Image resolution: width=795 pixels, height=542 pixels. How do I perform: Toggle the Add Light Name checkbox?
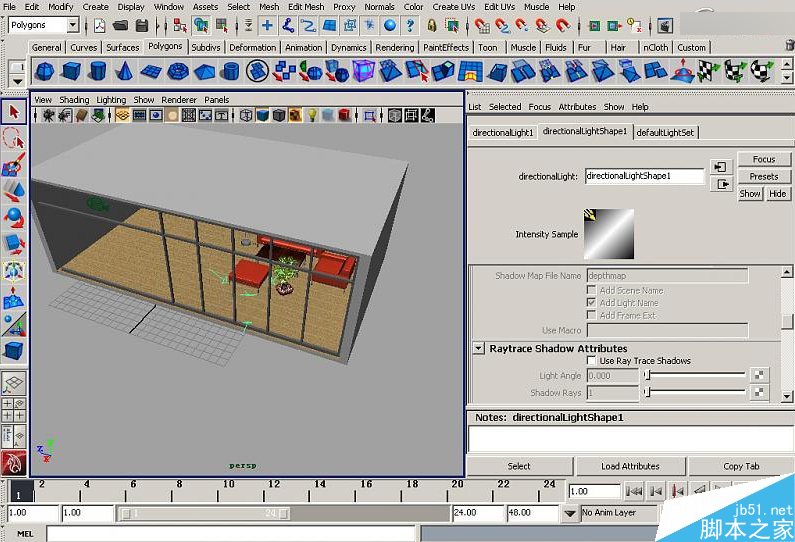coord(591,303)
